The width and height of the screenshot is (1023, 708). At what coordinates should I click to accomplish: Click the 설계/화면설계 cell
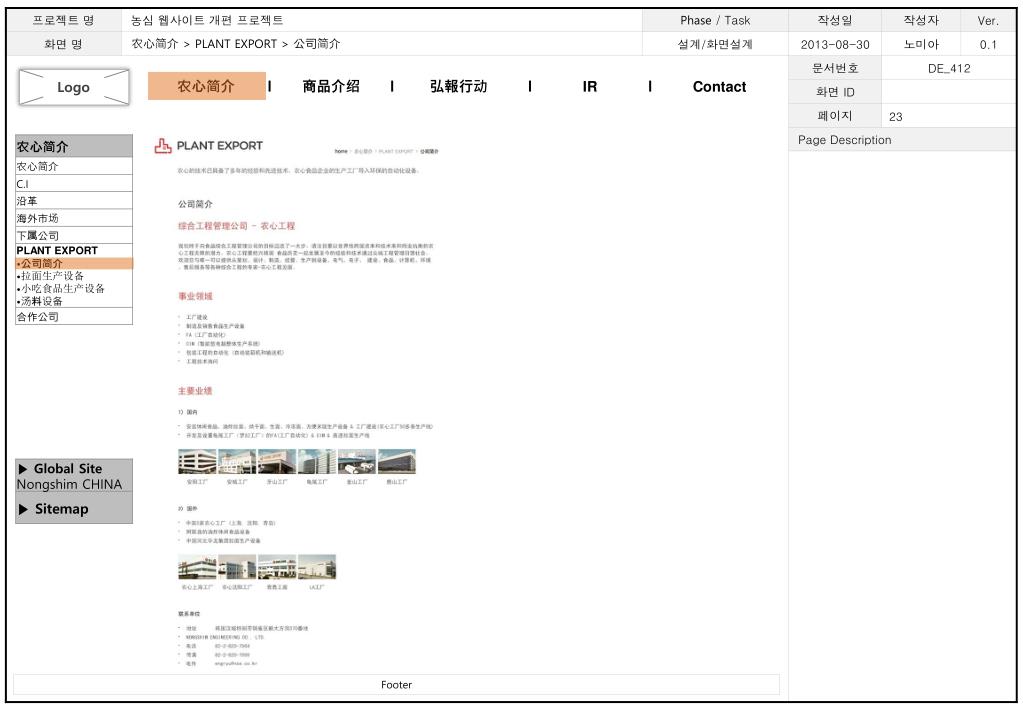(715, 44)
